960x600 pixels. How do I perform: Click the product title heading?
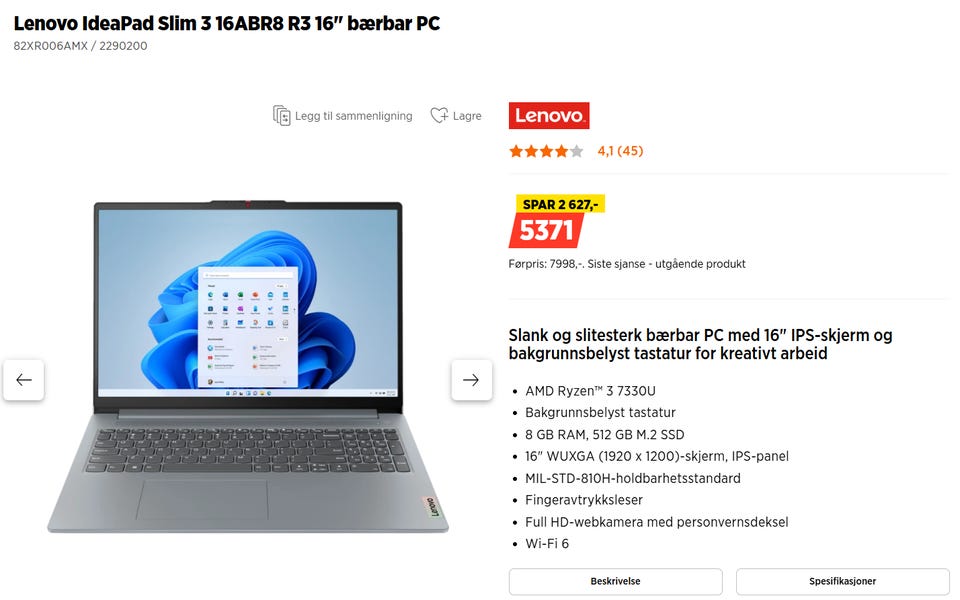(227, 23)
